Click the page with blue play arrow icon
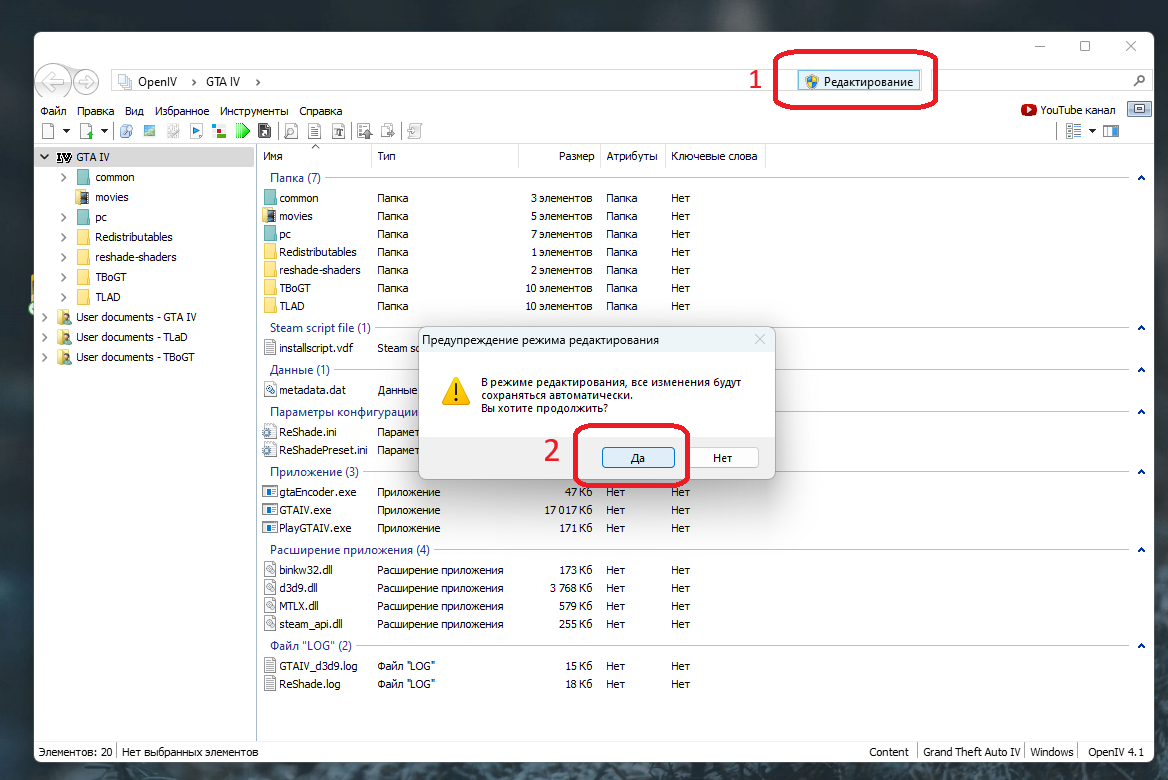Screen dimensions: 1168x780 pos(196,131)
